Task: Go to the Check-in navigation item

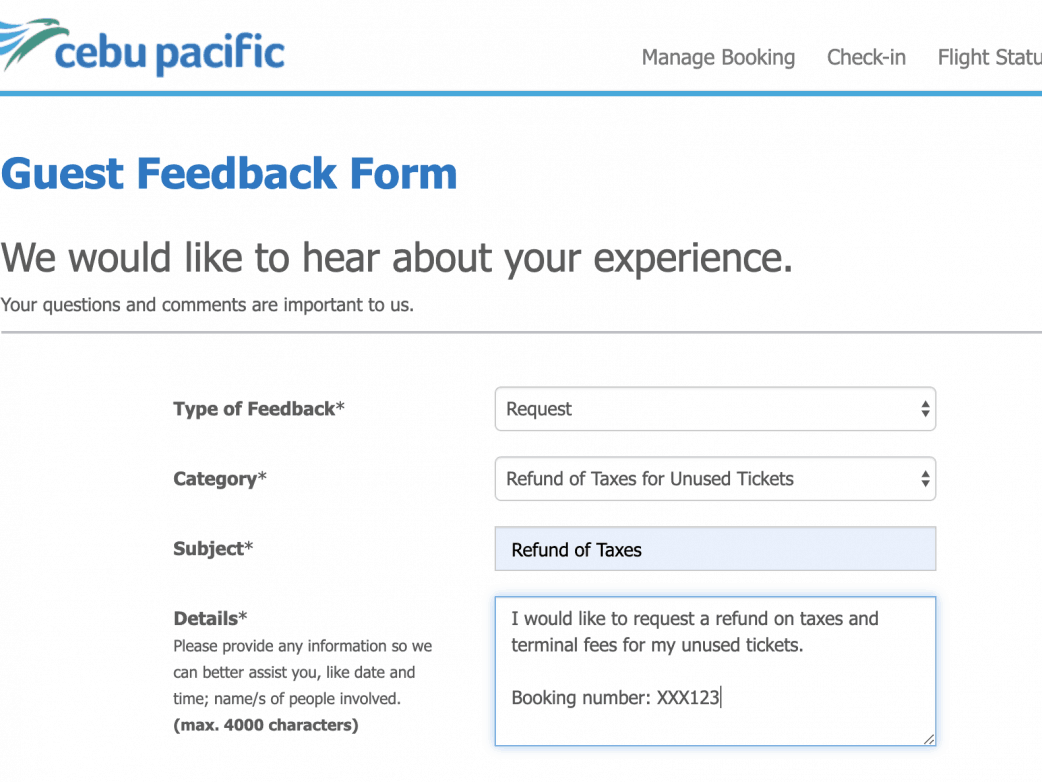Action: pyautogui.click(x=866, y=58)
